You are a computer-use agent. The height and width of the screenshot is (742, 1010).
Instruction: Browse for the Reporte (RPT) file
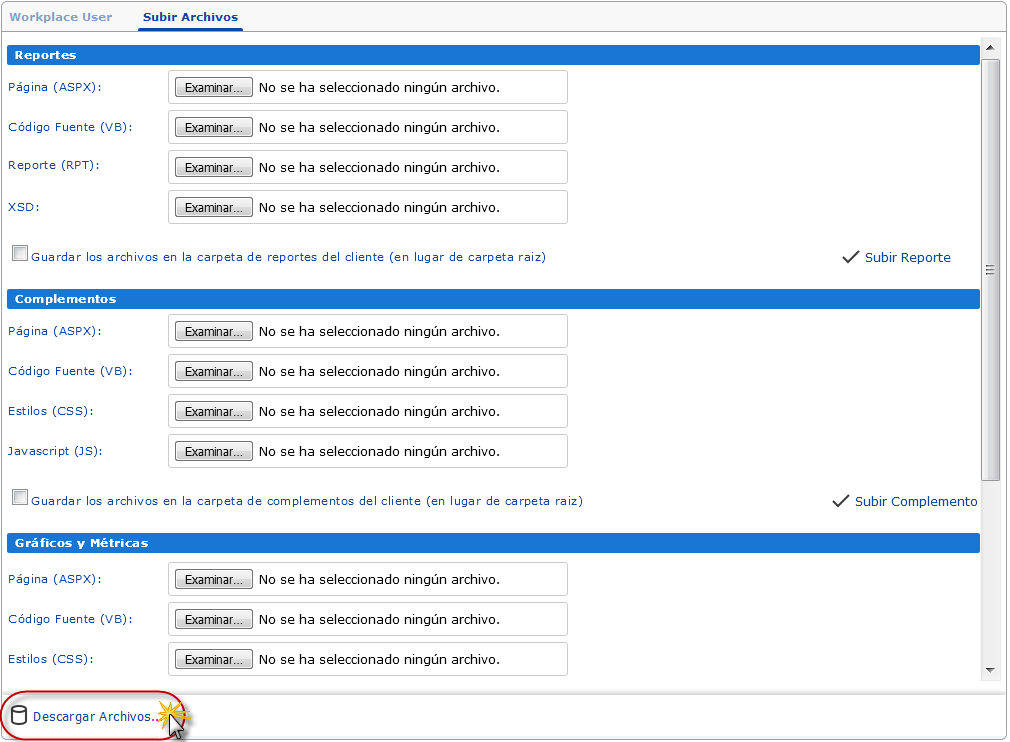(213, 167)
